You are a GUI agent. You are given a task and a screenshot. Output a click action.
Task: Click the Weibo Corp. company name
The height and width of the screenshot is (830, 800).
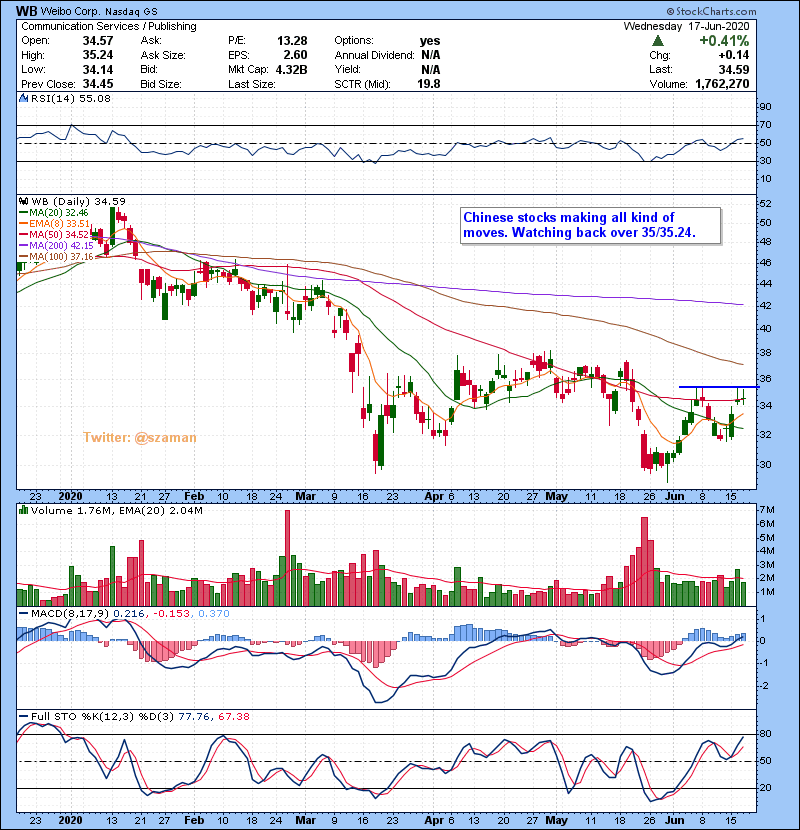point(71,11)
